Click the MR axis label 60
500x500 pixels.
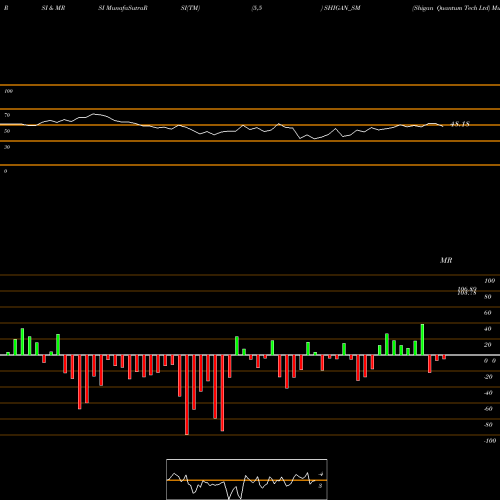pyautogui.click(x=488, y=313)
